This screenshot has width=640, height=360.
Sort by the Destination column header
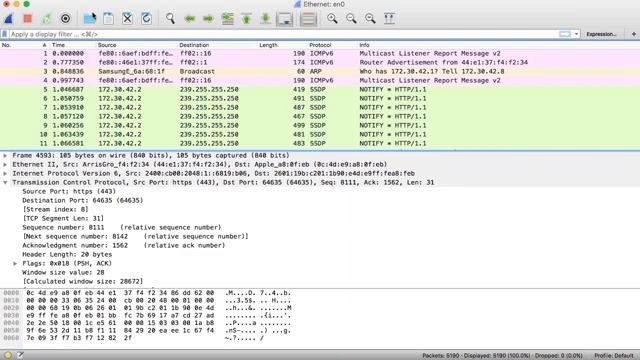[x=218, y=45]
